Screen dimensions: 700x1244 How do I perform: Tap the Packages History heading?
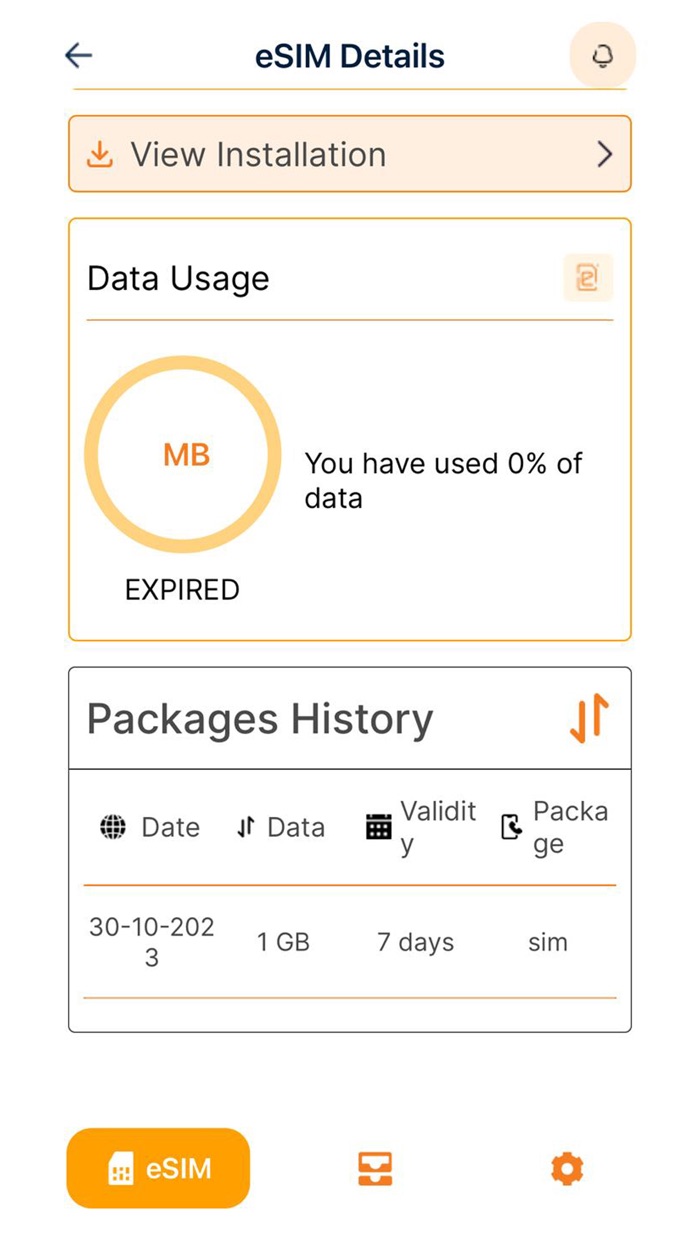point(260,719)
